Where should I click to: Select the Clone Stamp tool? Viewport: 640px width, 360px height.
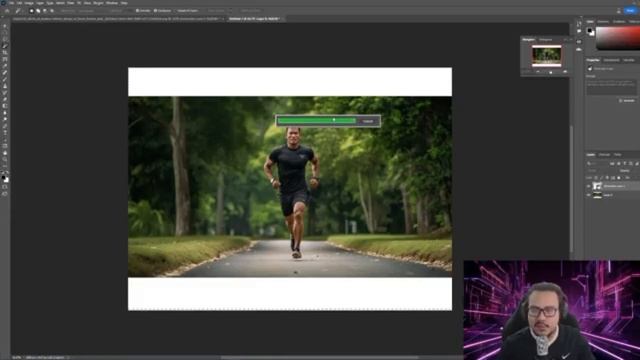pos(5,86)
